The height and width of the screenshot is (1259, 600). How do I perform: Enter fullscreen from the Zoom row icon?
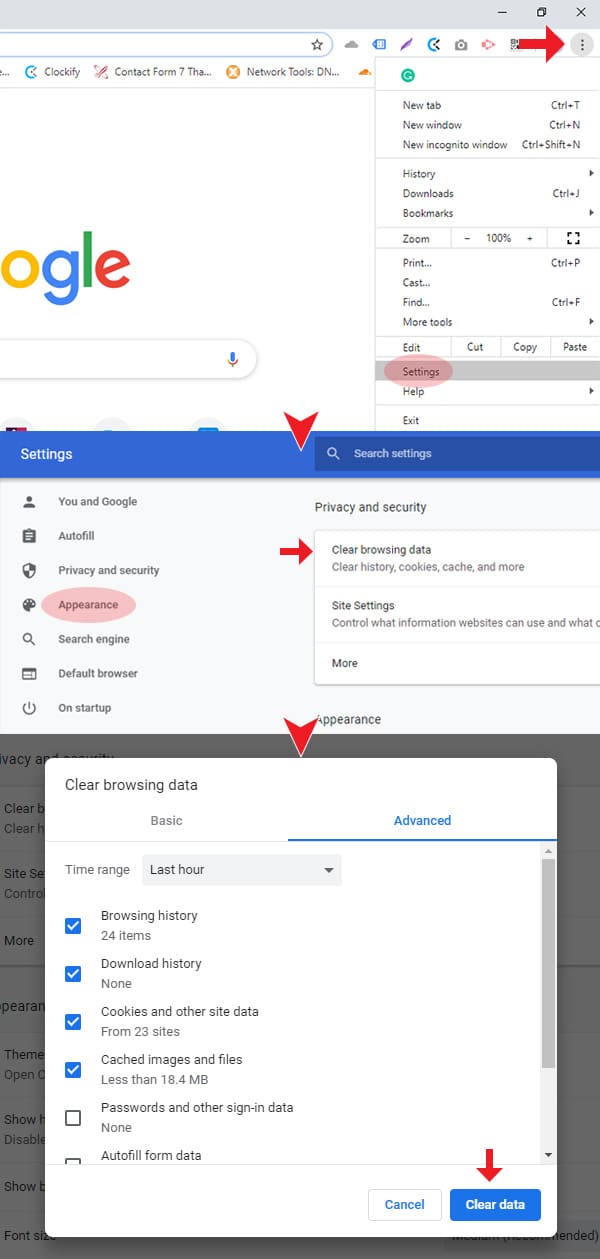[573, 238]
